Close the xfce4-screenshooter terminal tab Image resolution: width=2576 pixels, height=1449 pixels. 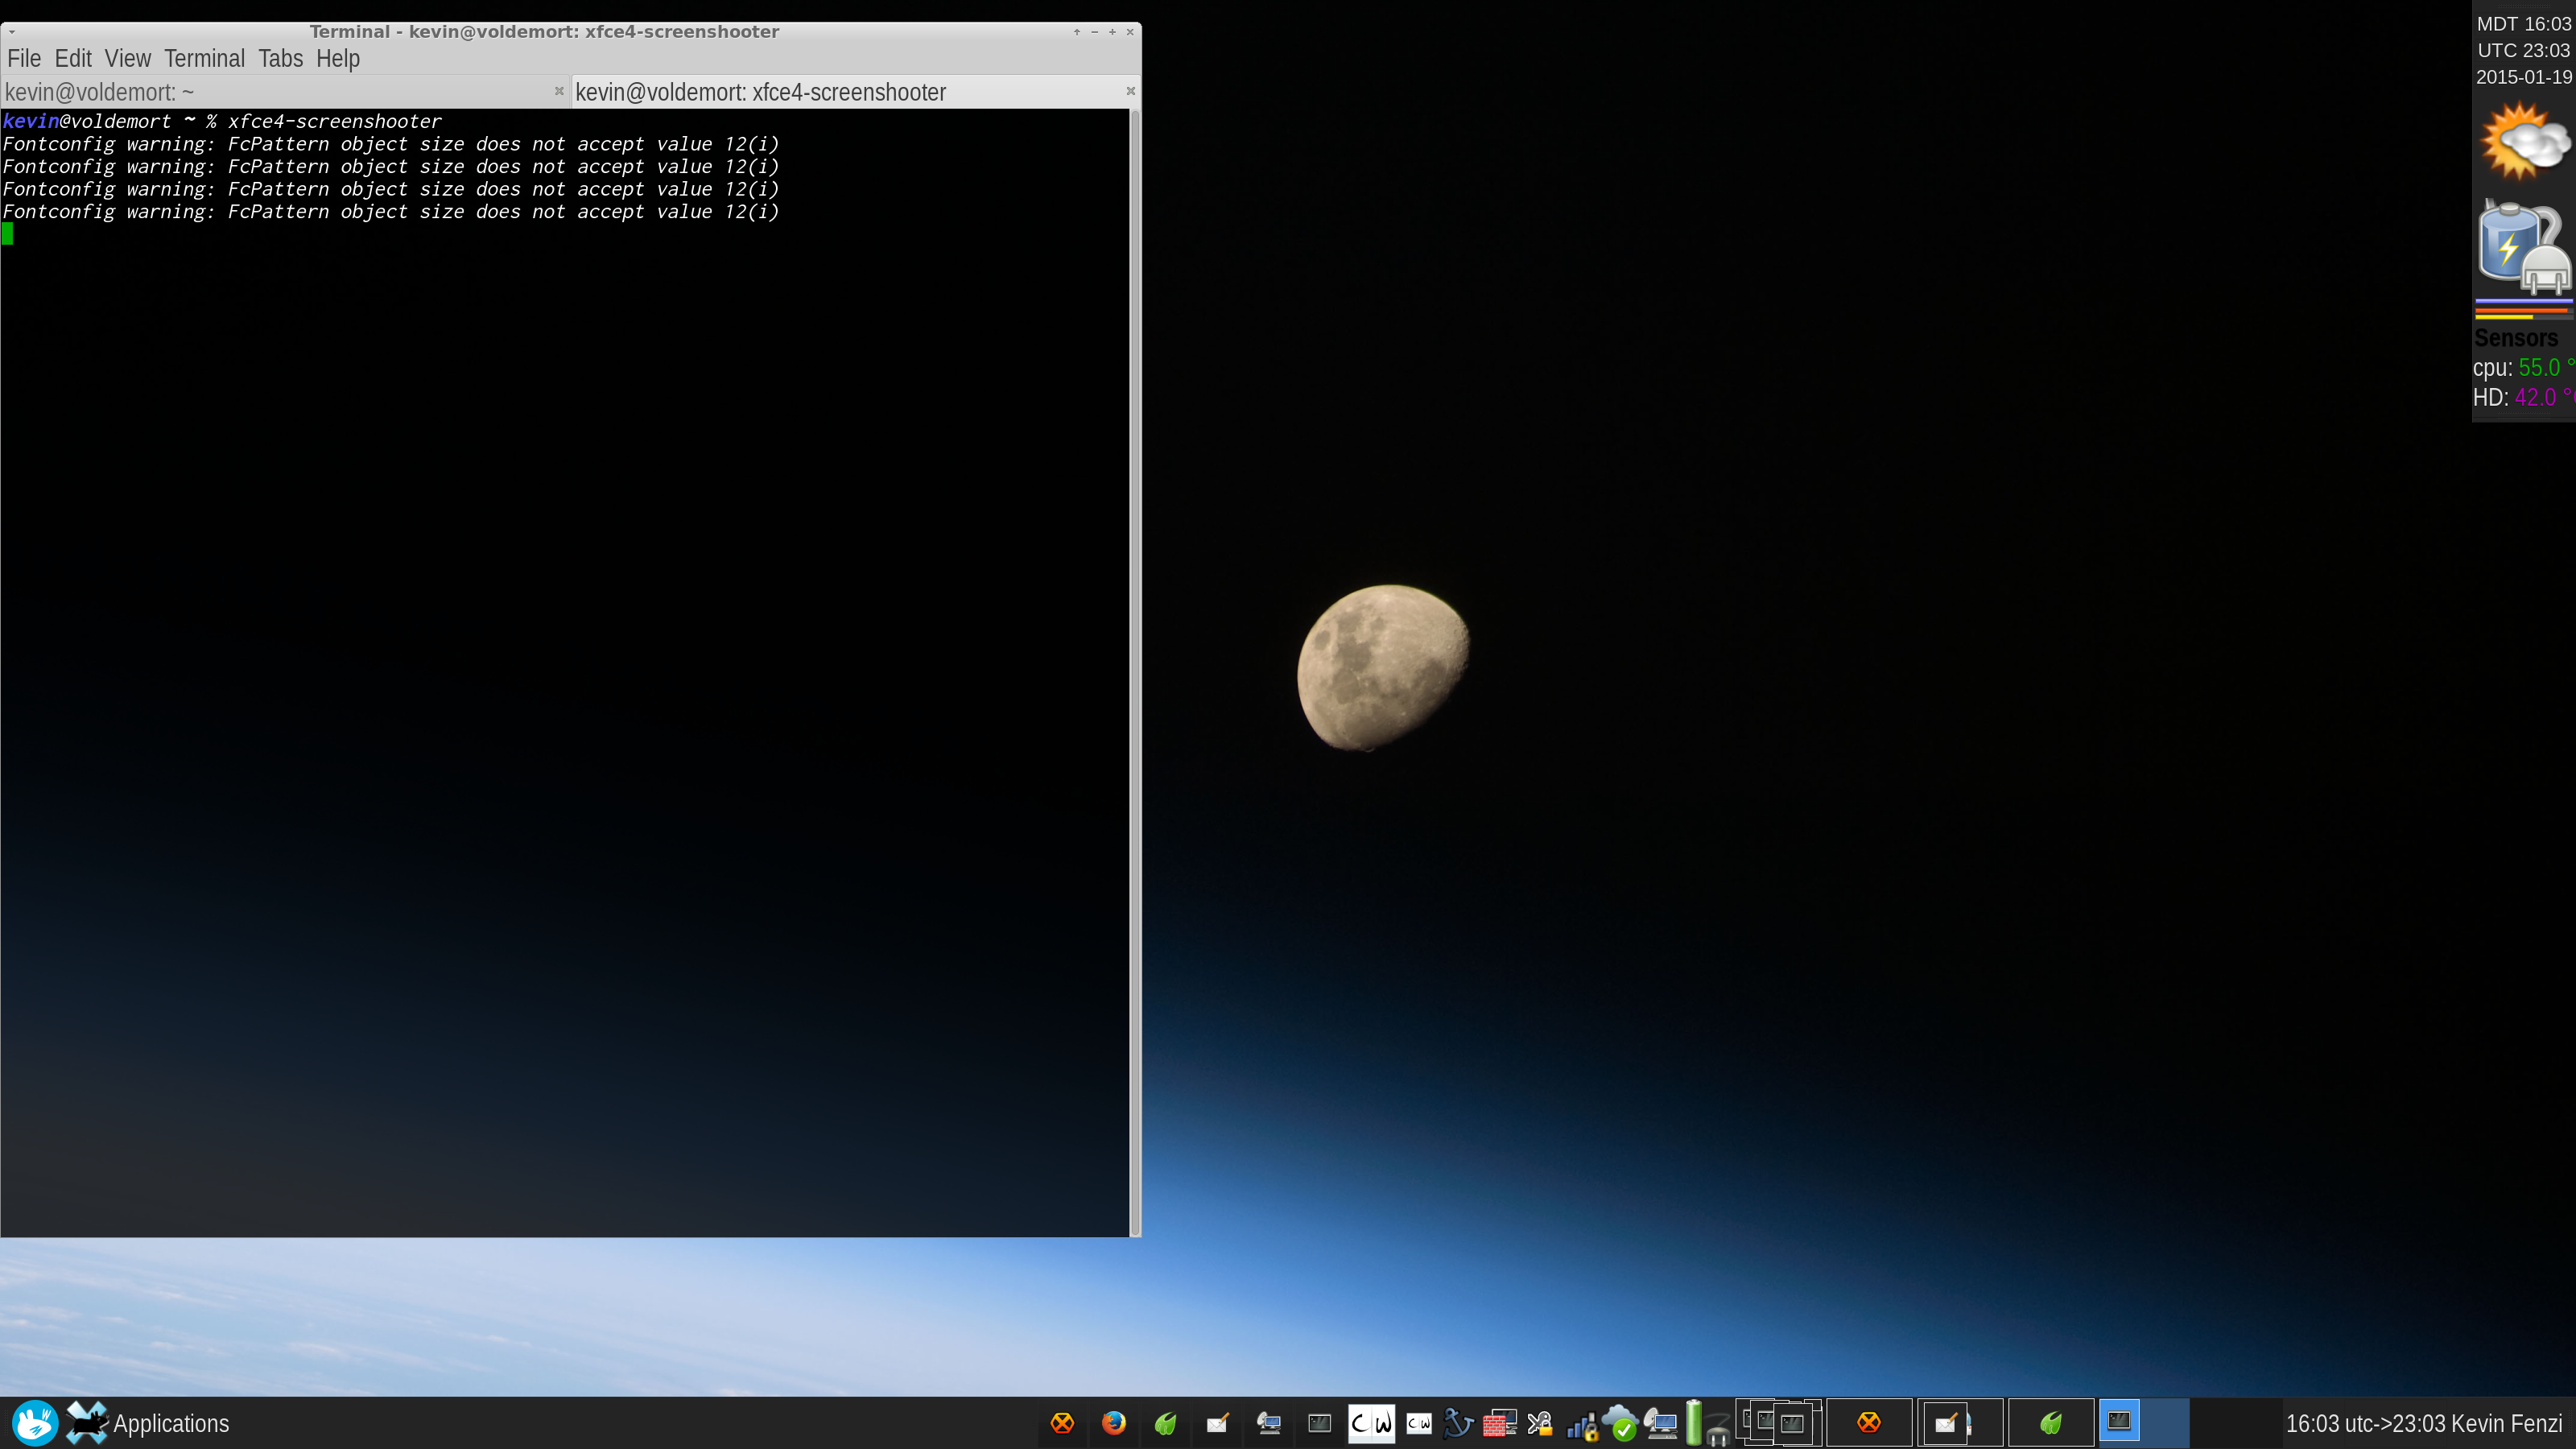[x=1130, y=91]
